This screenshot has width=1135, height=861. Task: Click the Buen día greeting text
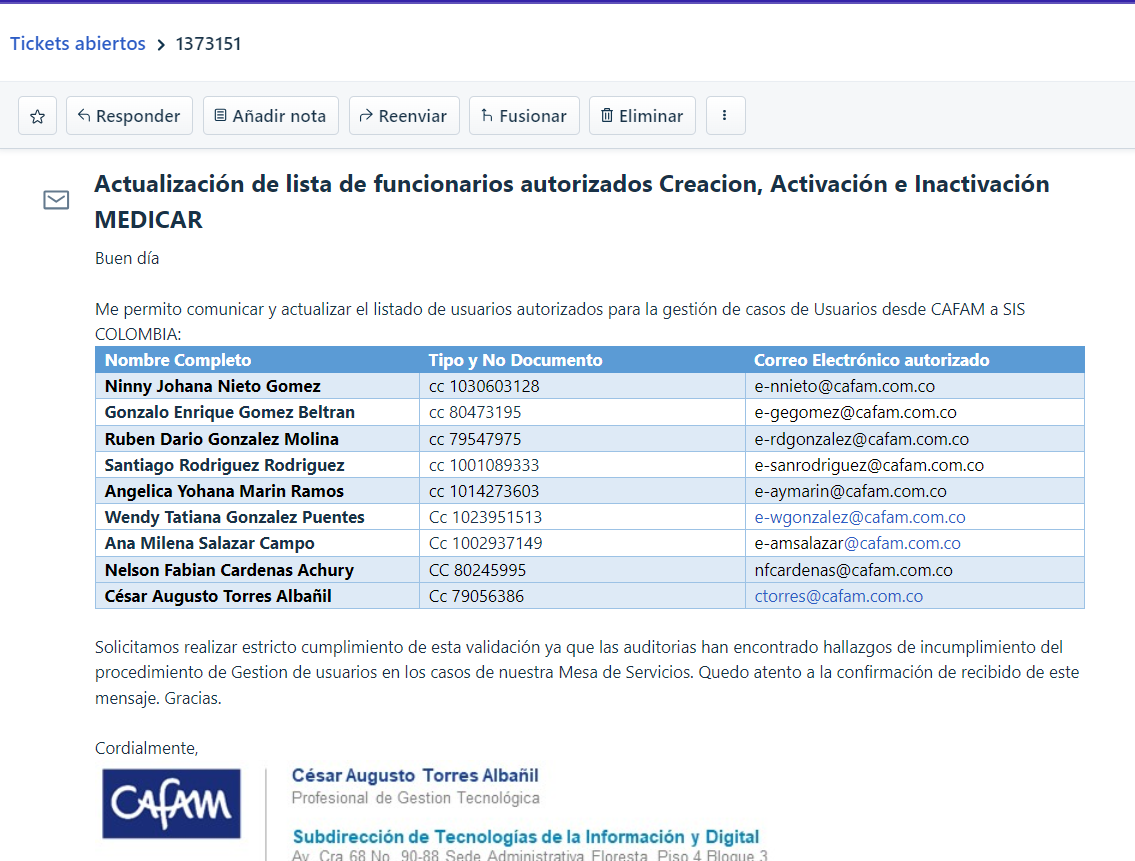tap(127, 259)
